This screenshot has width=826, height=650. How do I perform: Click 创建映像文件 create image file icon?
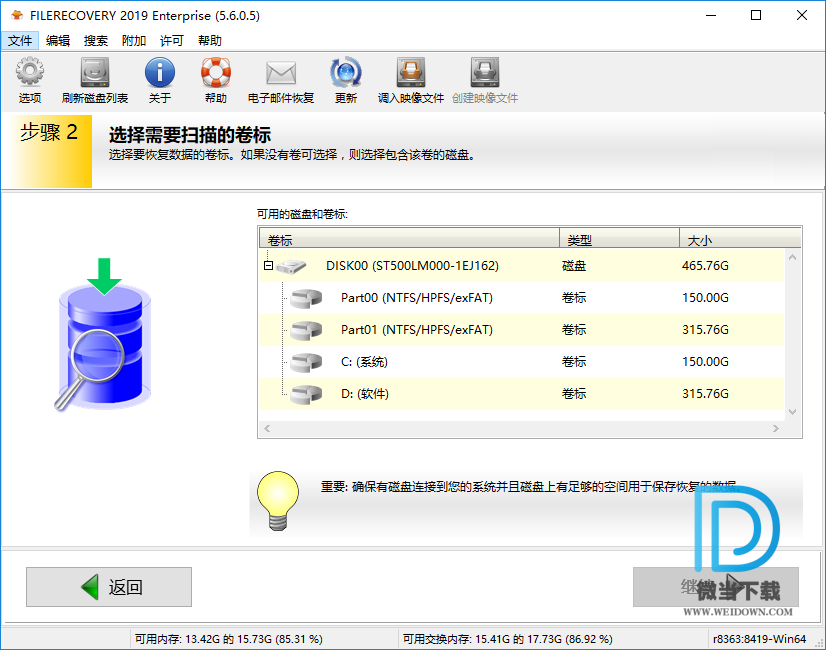point(485,72)
